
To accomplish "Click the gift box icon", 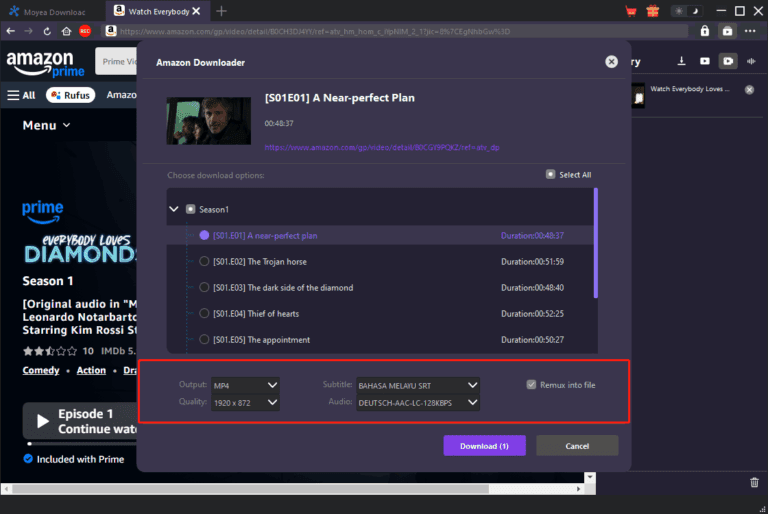I will [x=653, y=12].
